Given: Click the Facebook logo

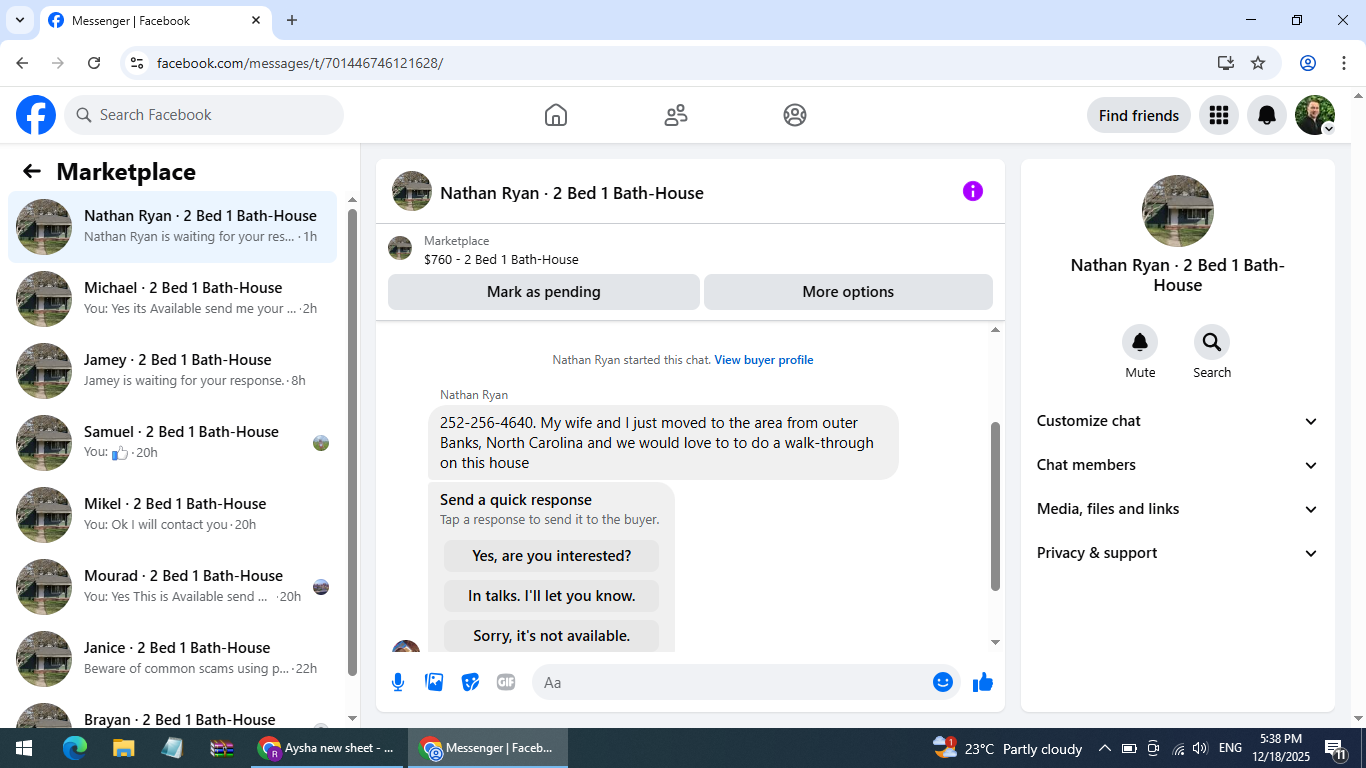Looking at the screenshot, I should 36,115.
